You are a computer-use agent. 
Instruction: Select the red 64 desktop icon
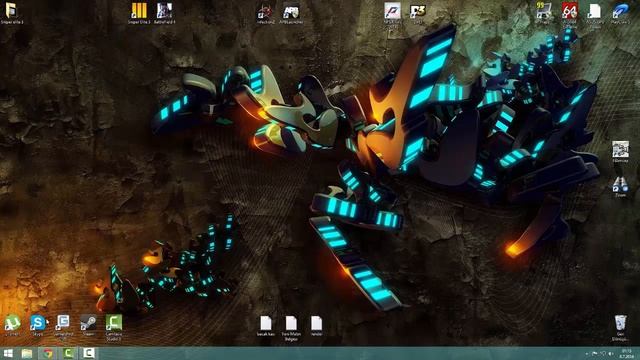coord(569,11)
